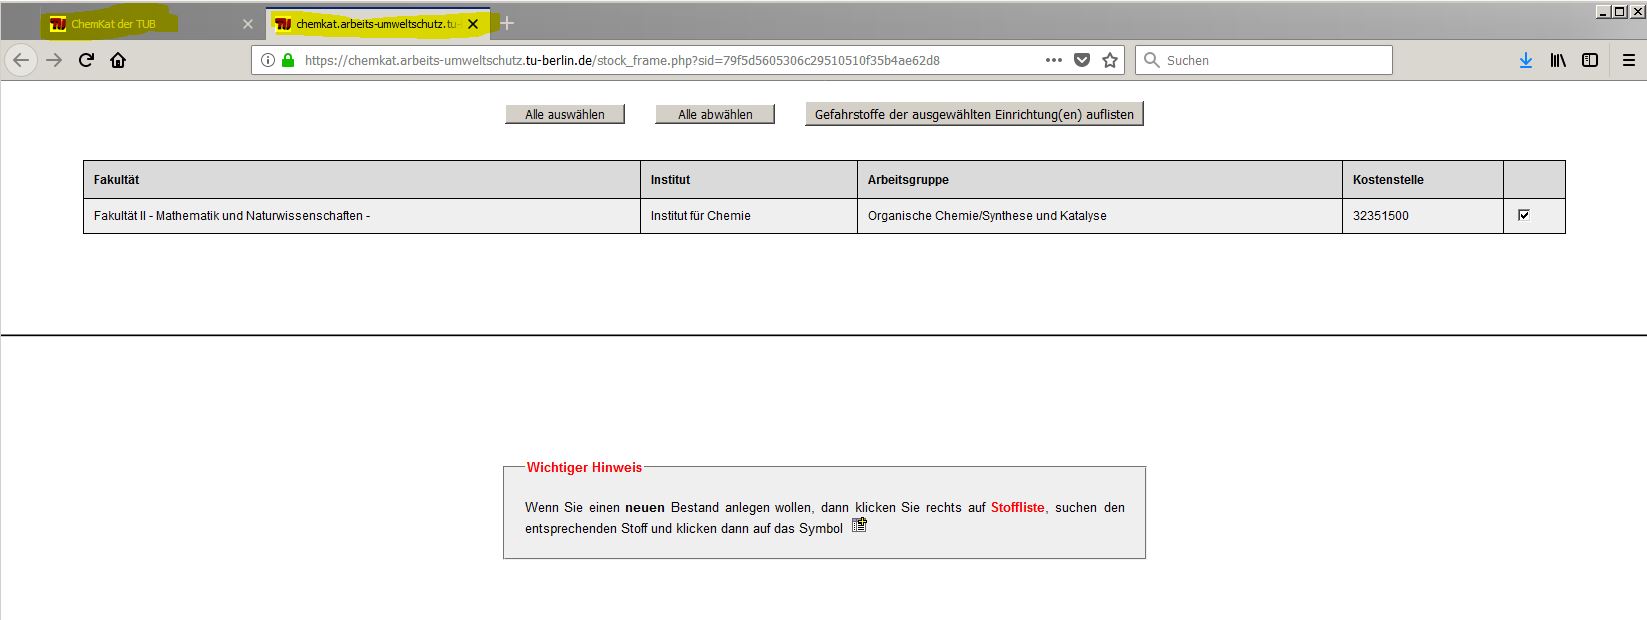
Task: Click the Alle auswählen button
Action: click(x=565, y=114)
